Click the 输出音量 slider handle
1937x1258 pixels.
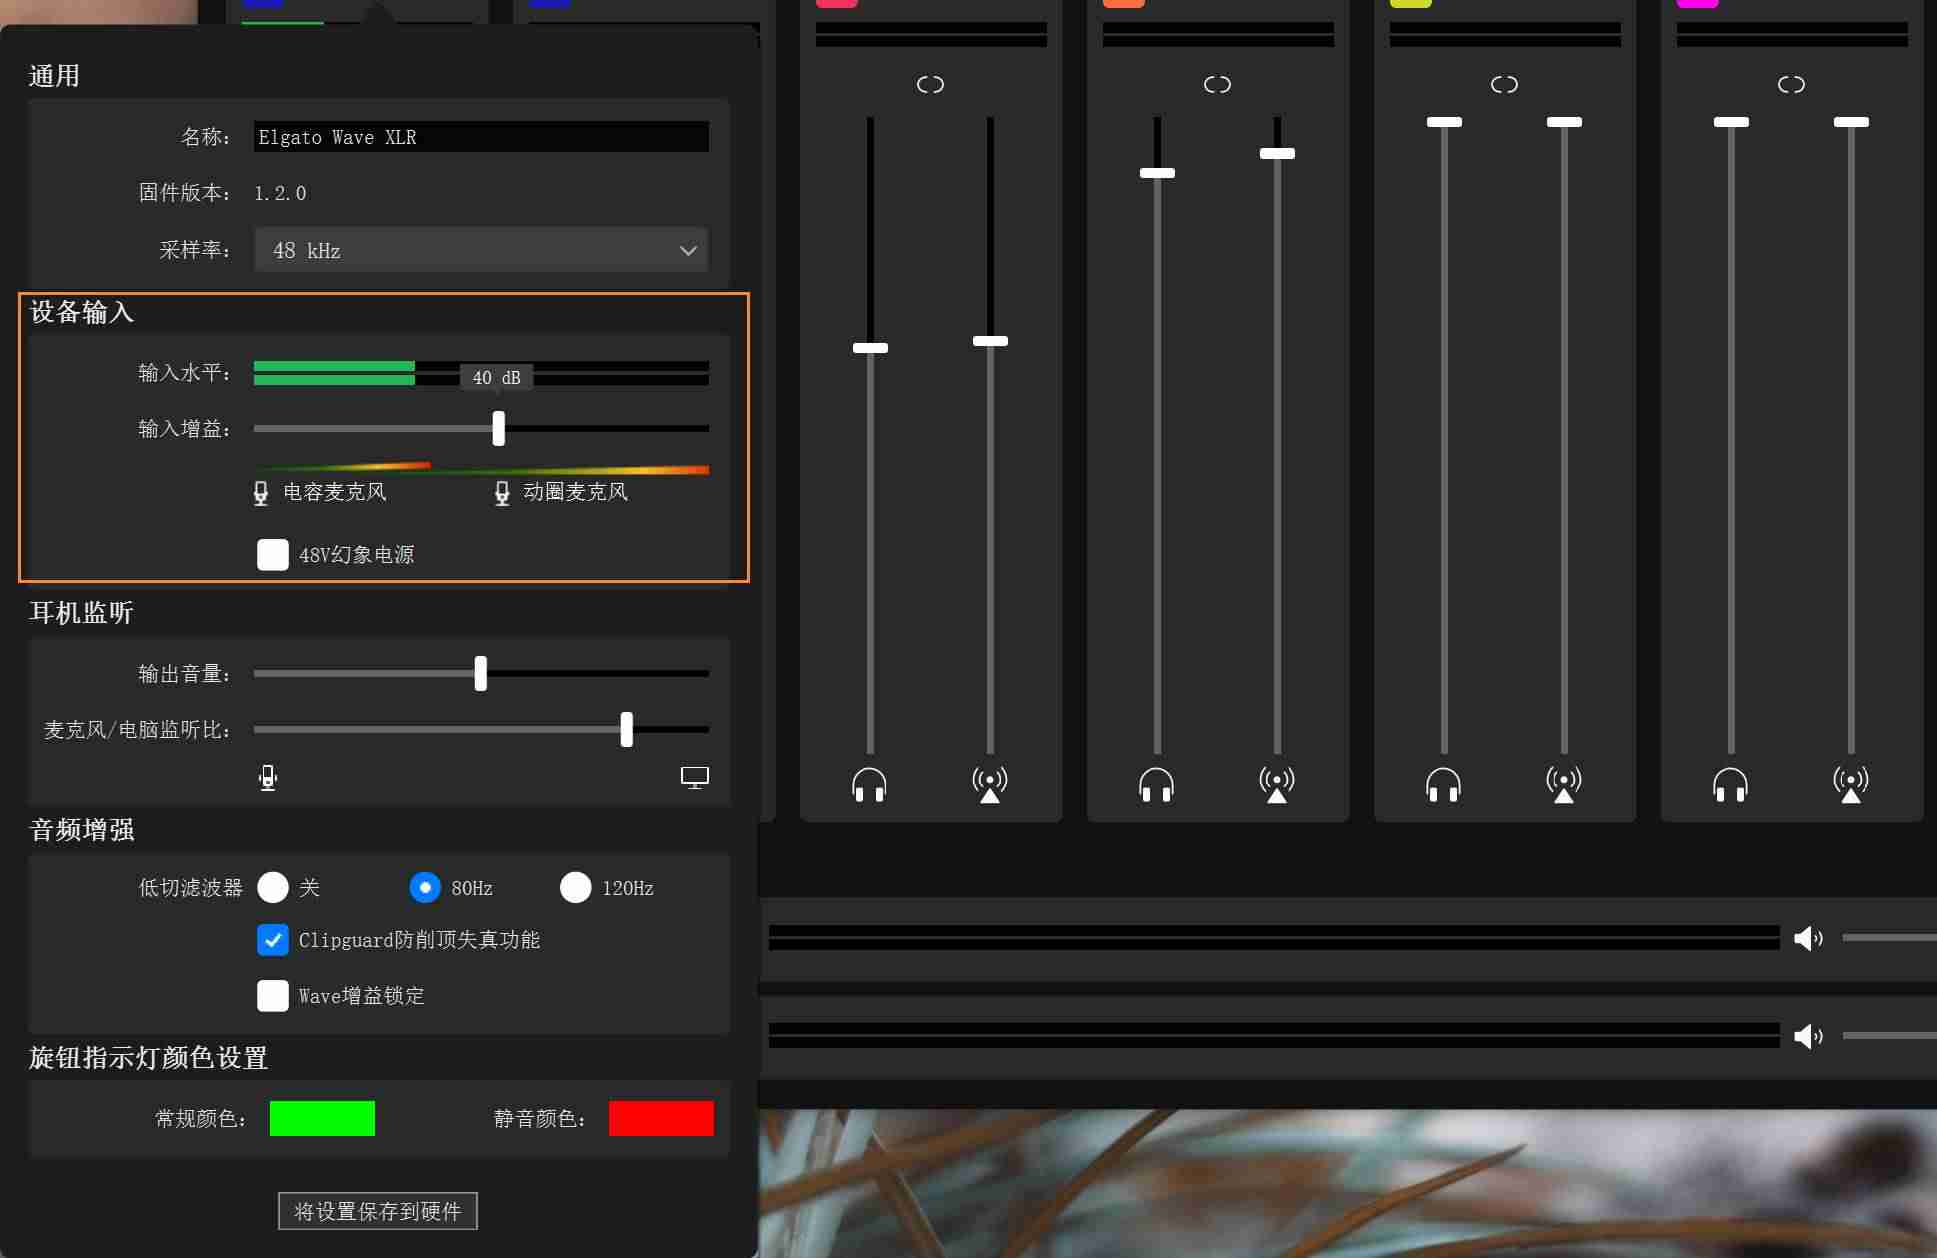[x=481, y=673]
